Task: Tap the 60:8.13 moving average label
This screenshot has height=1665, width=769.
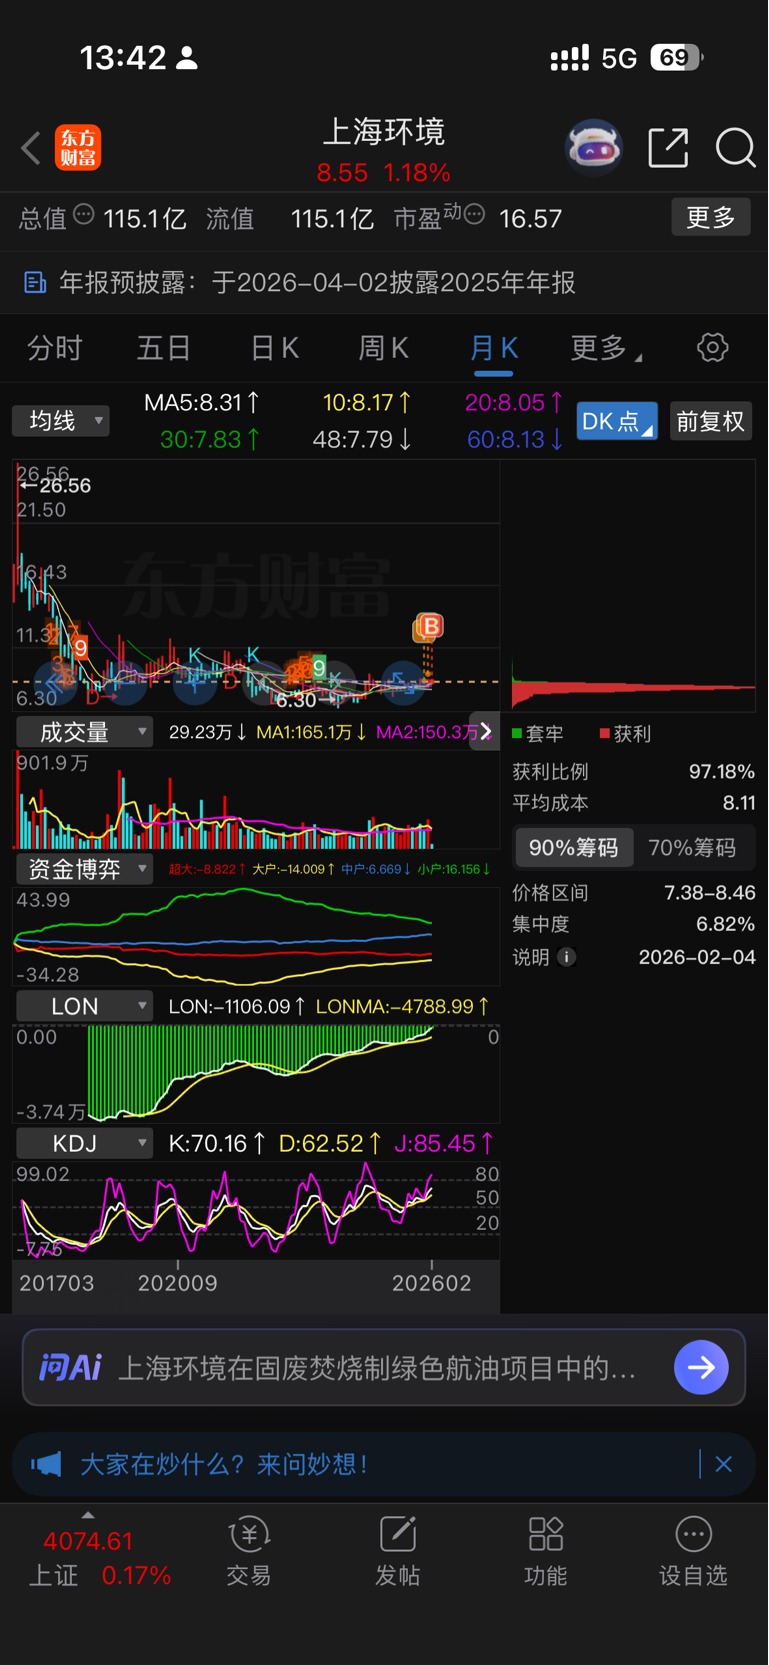Action: tap(515, 439)
